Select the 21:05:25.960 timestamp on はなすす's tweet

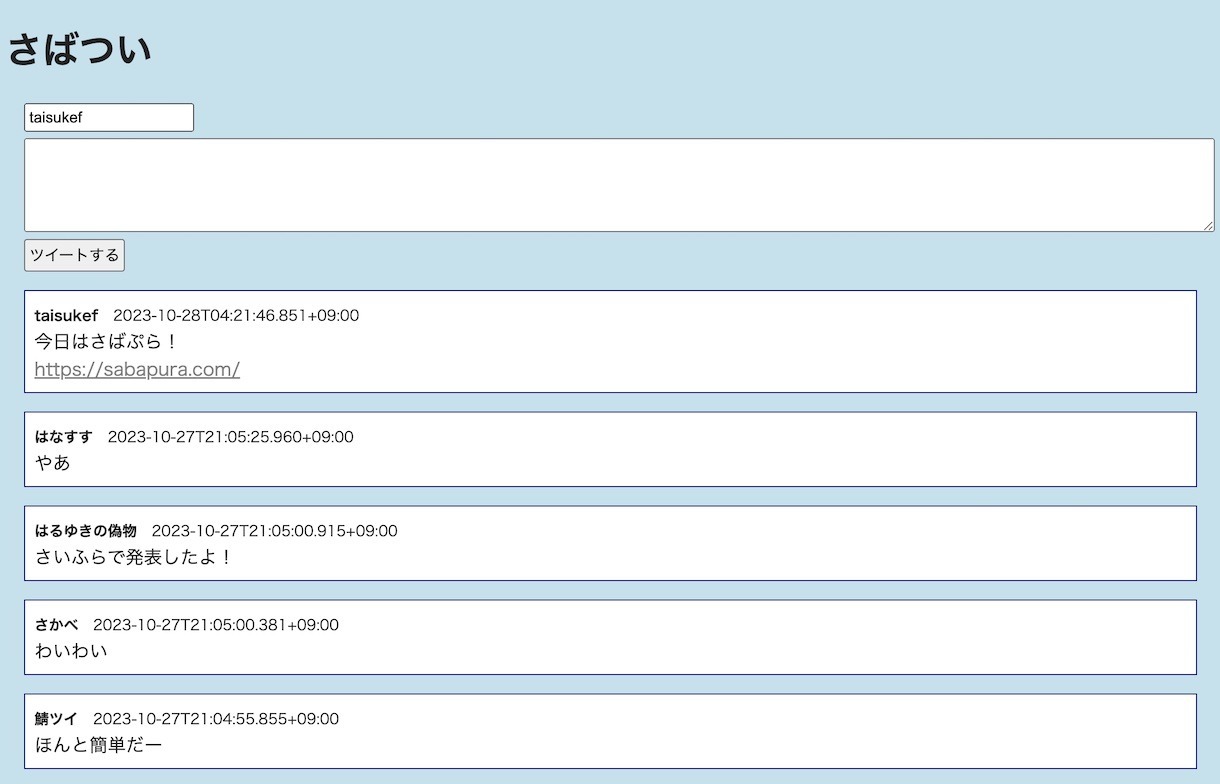tap(230, 437)
